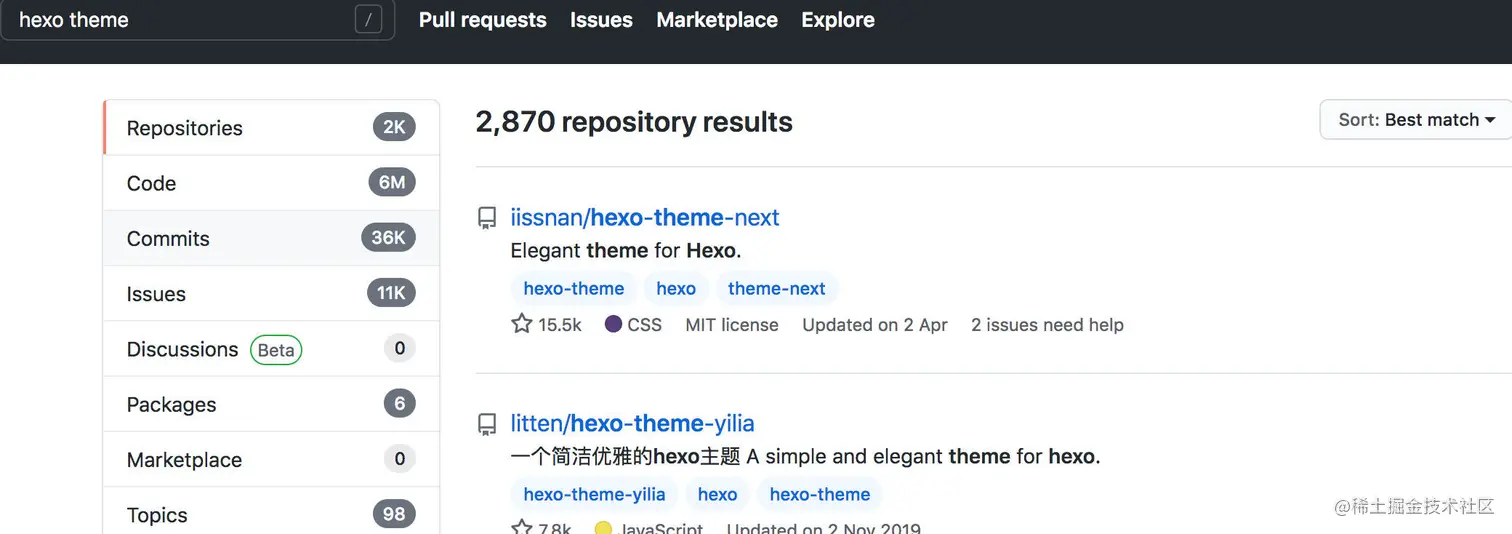
Task: Click the Beta badge next to Discussions
Action: coord(276,349)
